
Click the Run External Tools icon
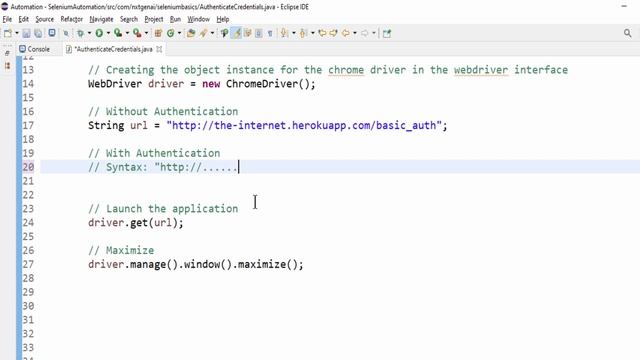coord(137,33)
